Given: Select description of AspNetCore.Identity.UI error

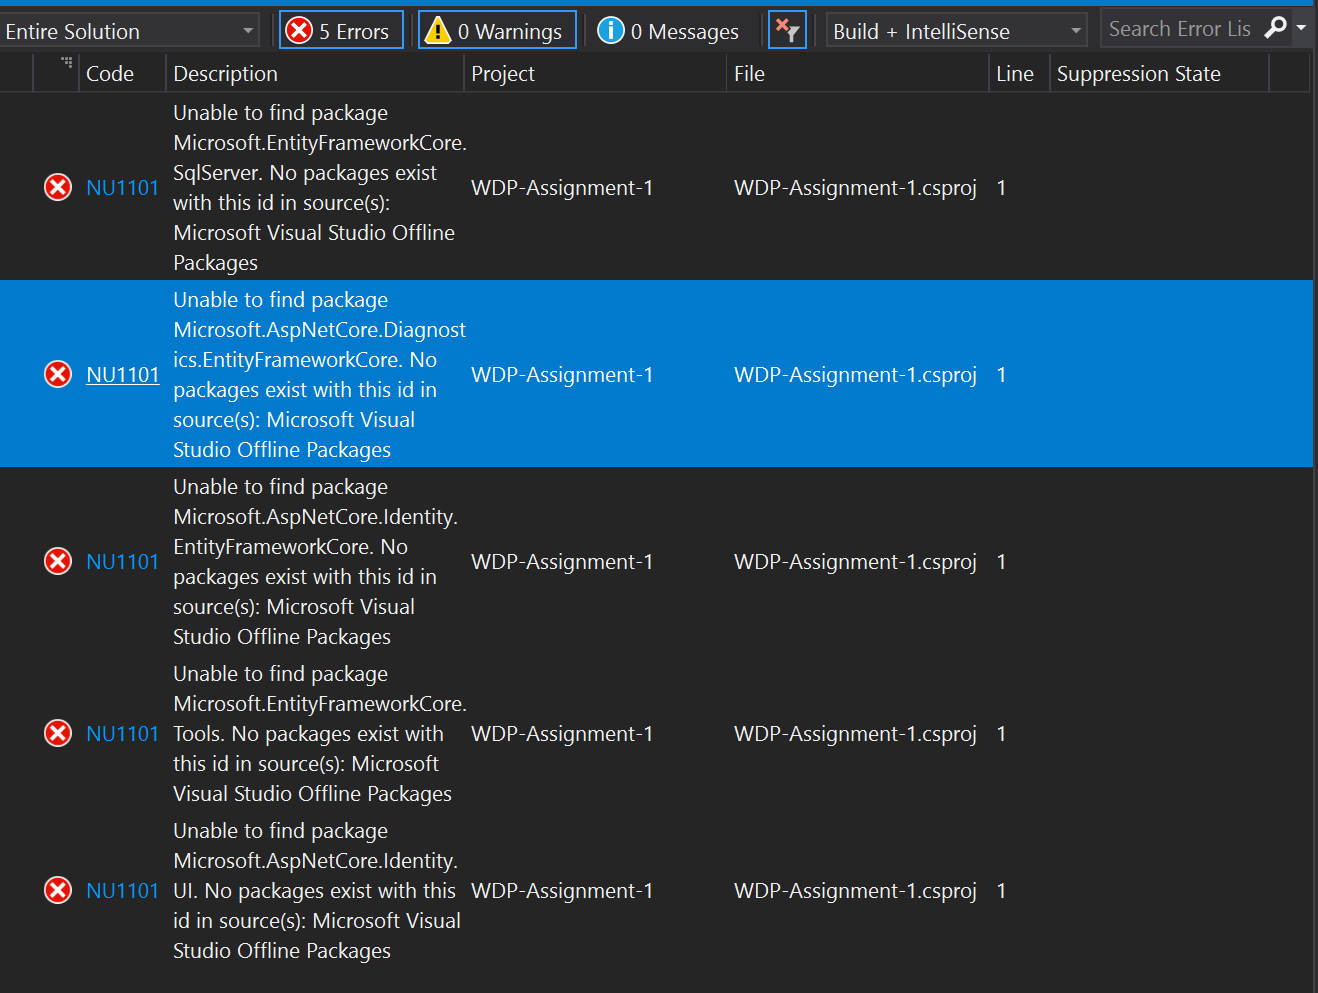Looking at the screenshot, I should [x=317, y=890].
